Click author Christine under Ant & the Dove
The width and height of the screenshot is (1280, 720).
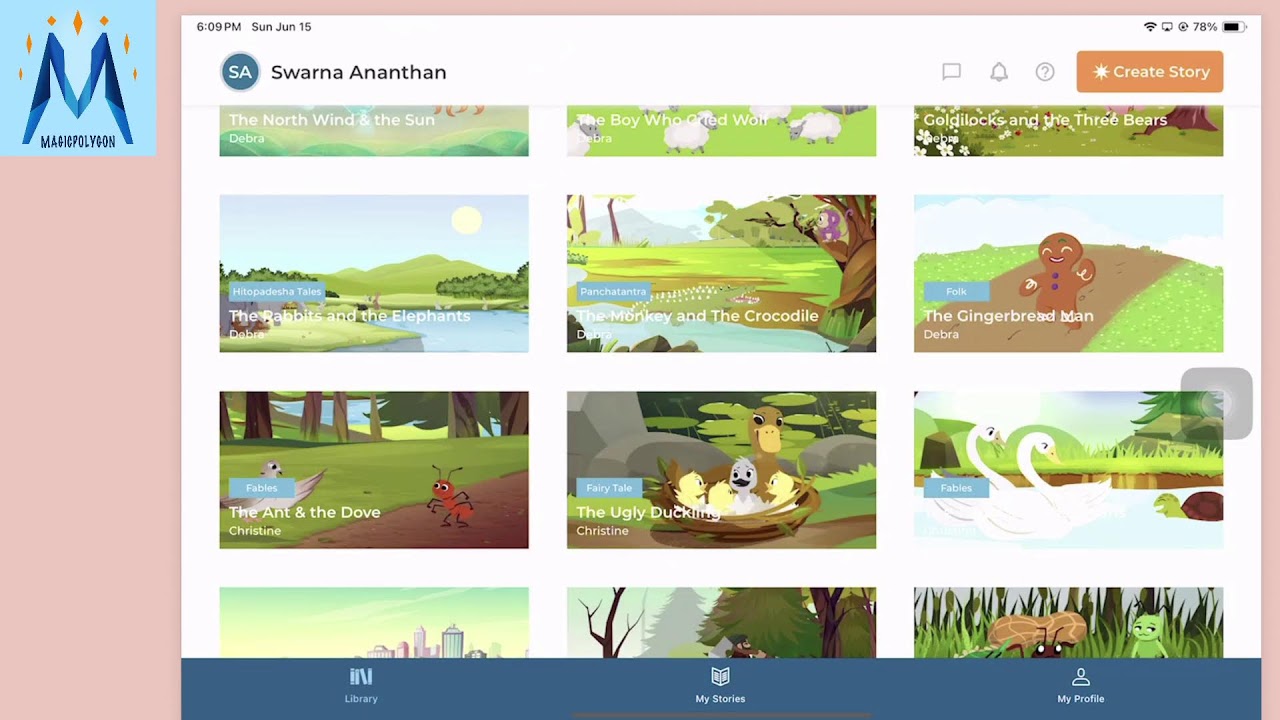coord(255,531)
